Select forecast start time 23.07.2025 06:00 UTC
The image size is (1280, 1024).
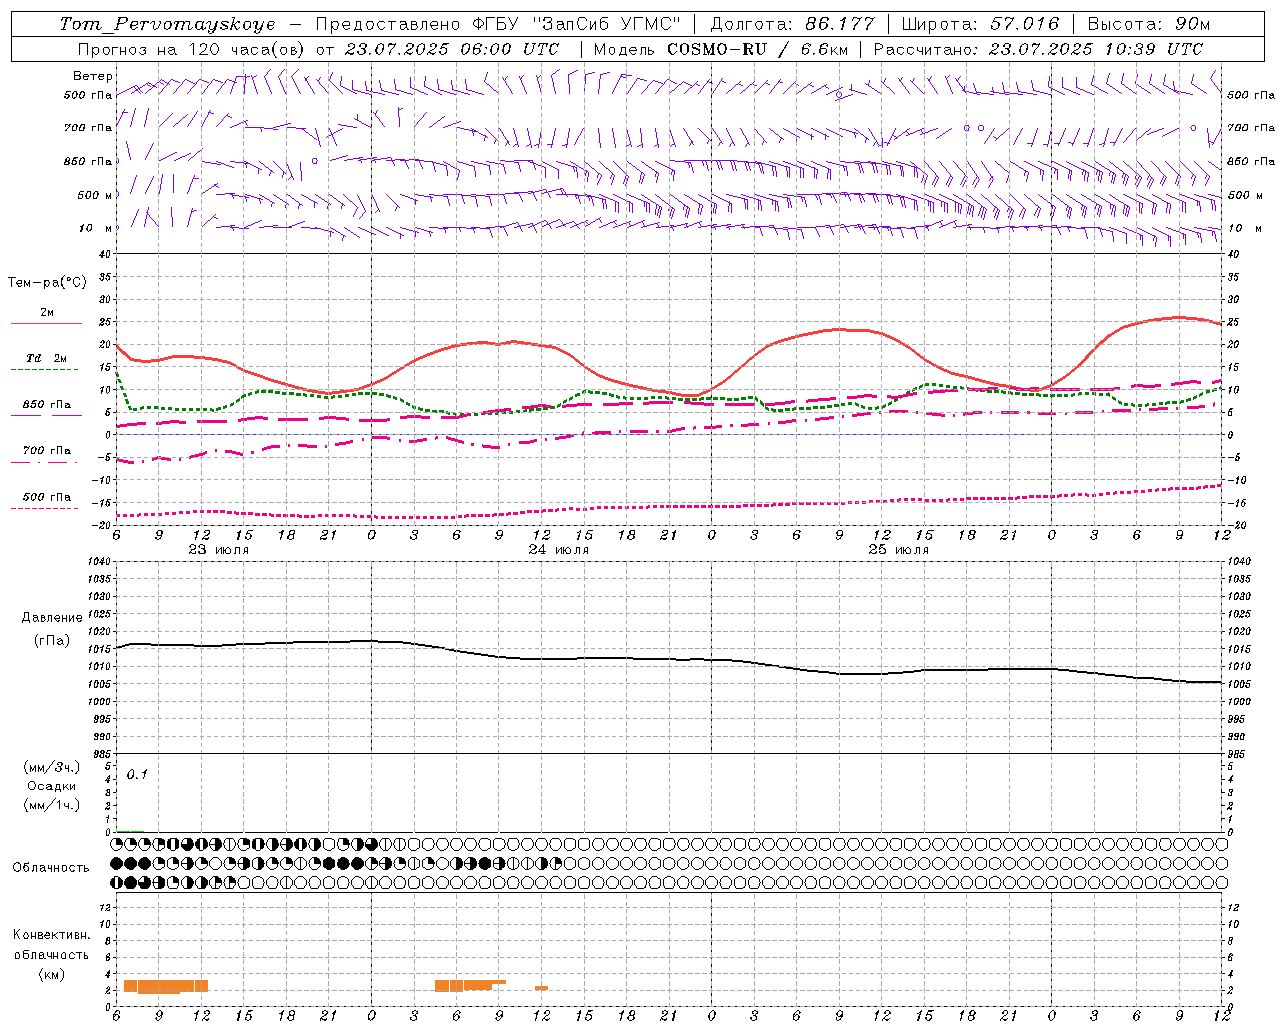(x=452, y=49)
